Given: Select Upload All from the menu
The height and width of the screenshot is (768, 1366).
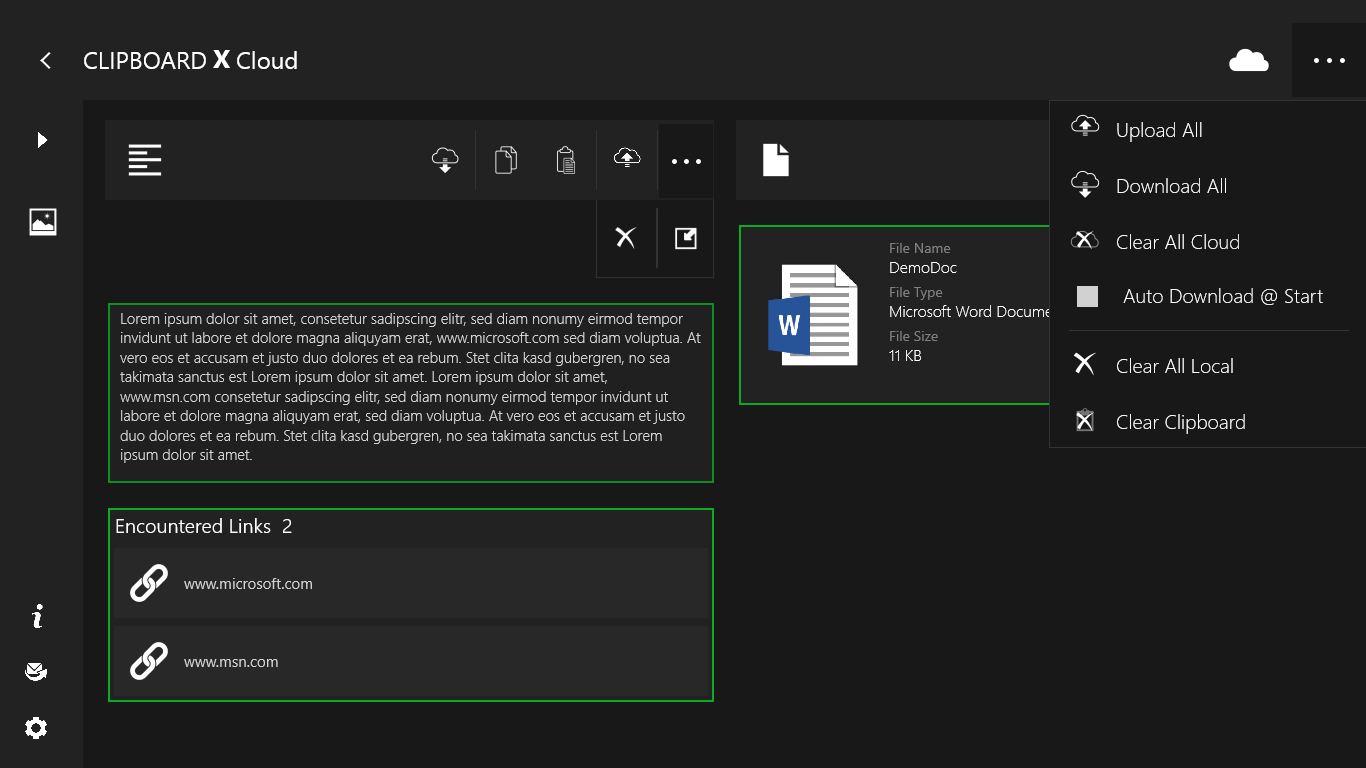Looking at the screenshot, I should 1159,130.
